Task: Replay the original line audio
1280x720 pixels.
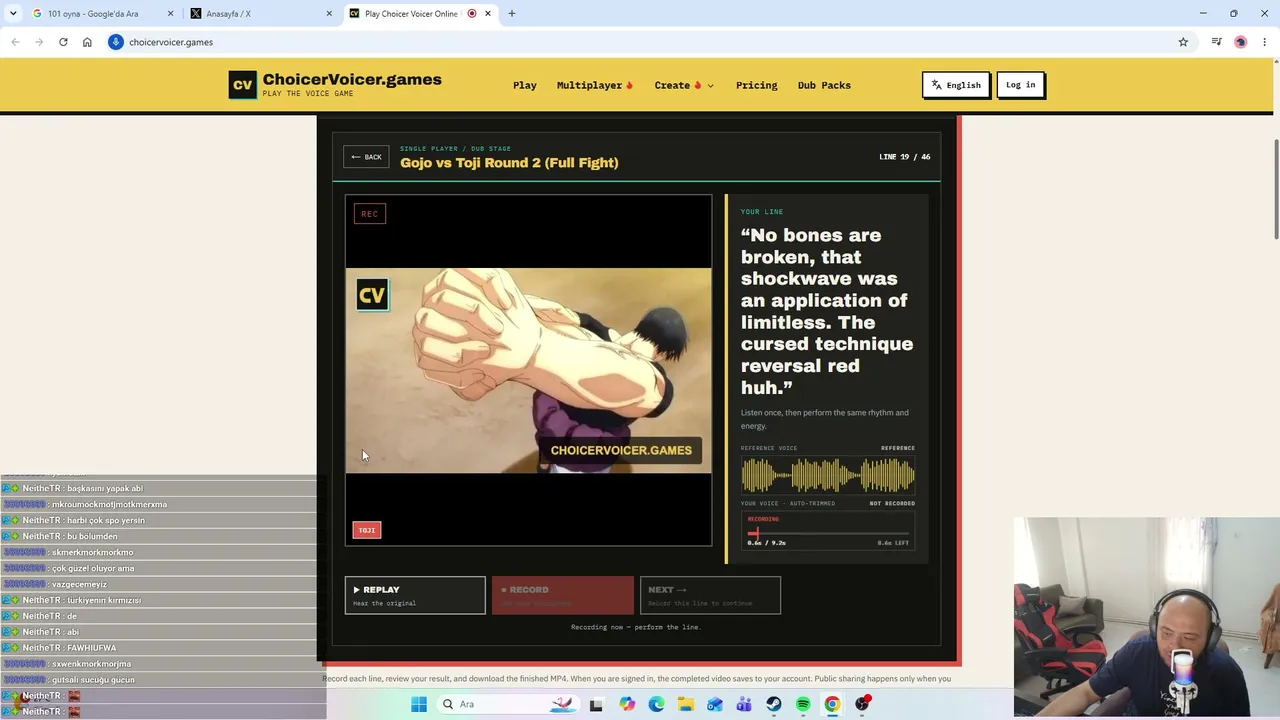Action: click(415, 595)
